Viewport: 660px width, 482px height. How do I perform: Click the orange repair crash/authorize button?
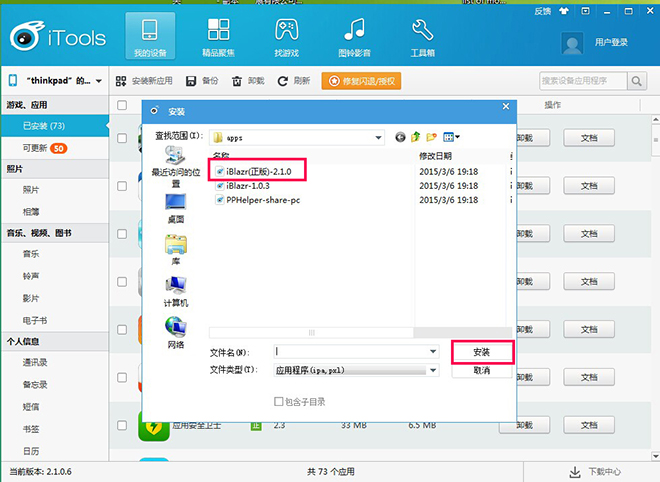click(361, 81)
